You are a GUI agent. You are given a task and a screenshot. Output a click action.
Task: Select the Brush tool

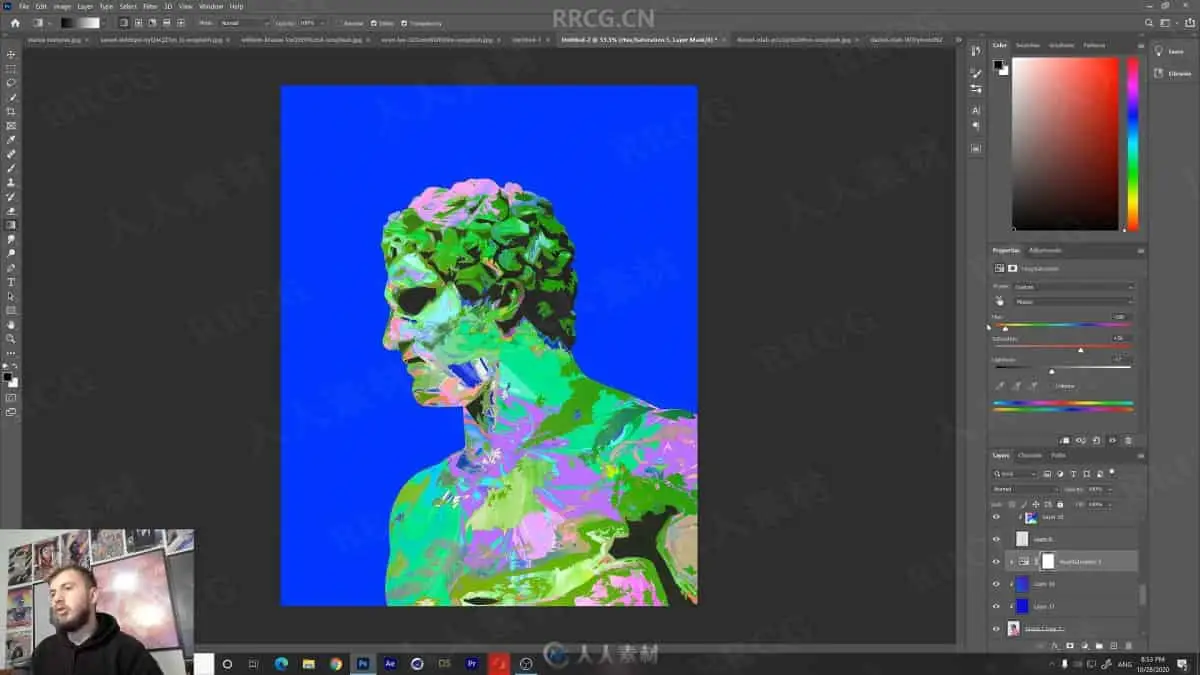11,169
